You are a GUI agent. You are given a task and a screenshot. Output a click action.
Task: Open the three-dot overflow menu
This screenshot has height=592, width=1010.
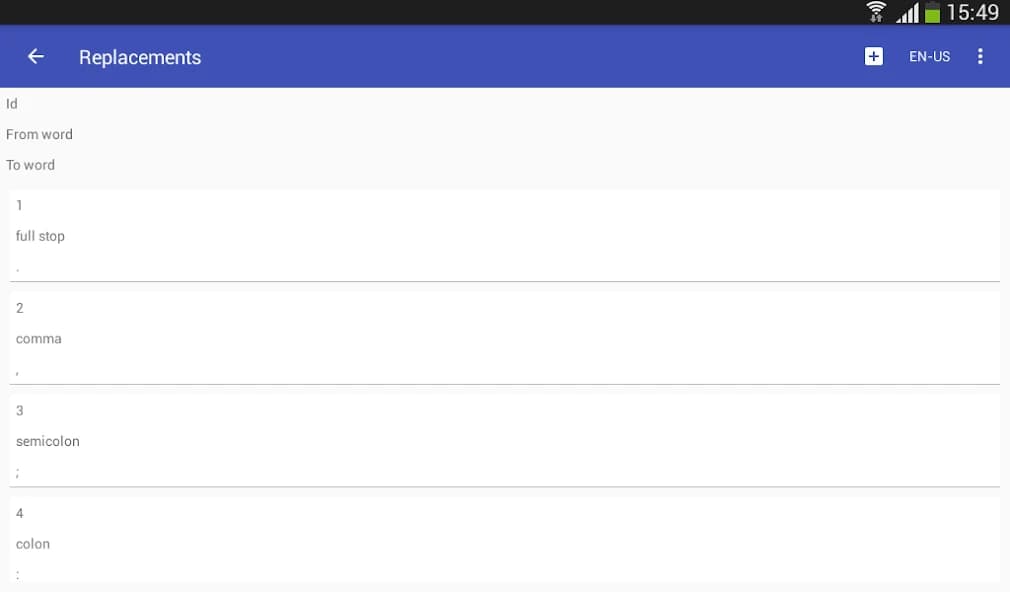(x=980, y=56)
